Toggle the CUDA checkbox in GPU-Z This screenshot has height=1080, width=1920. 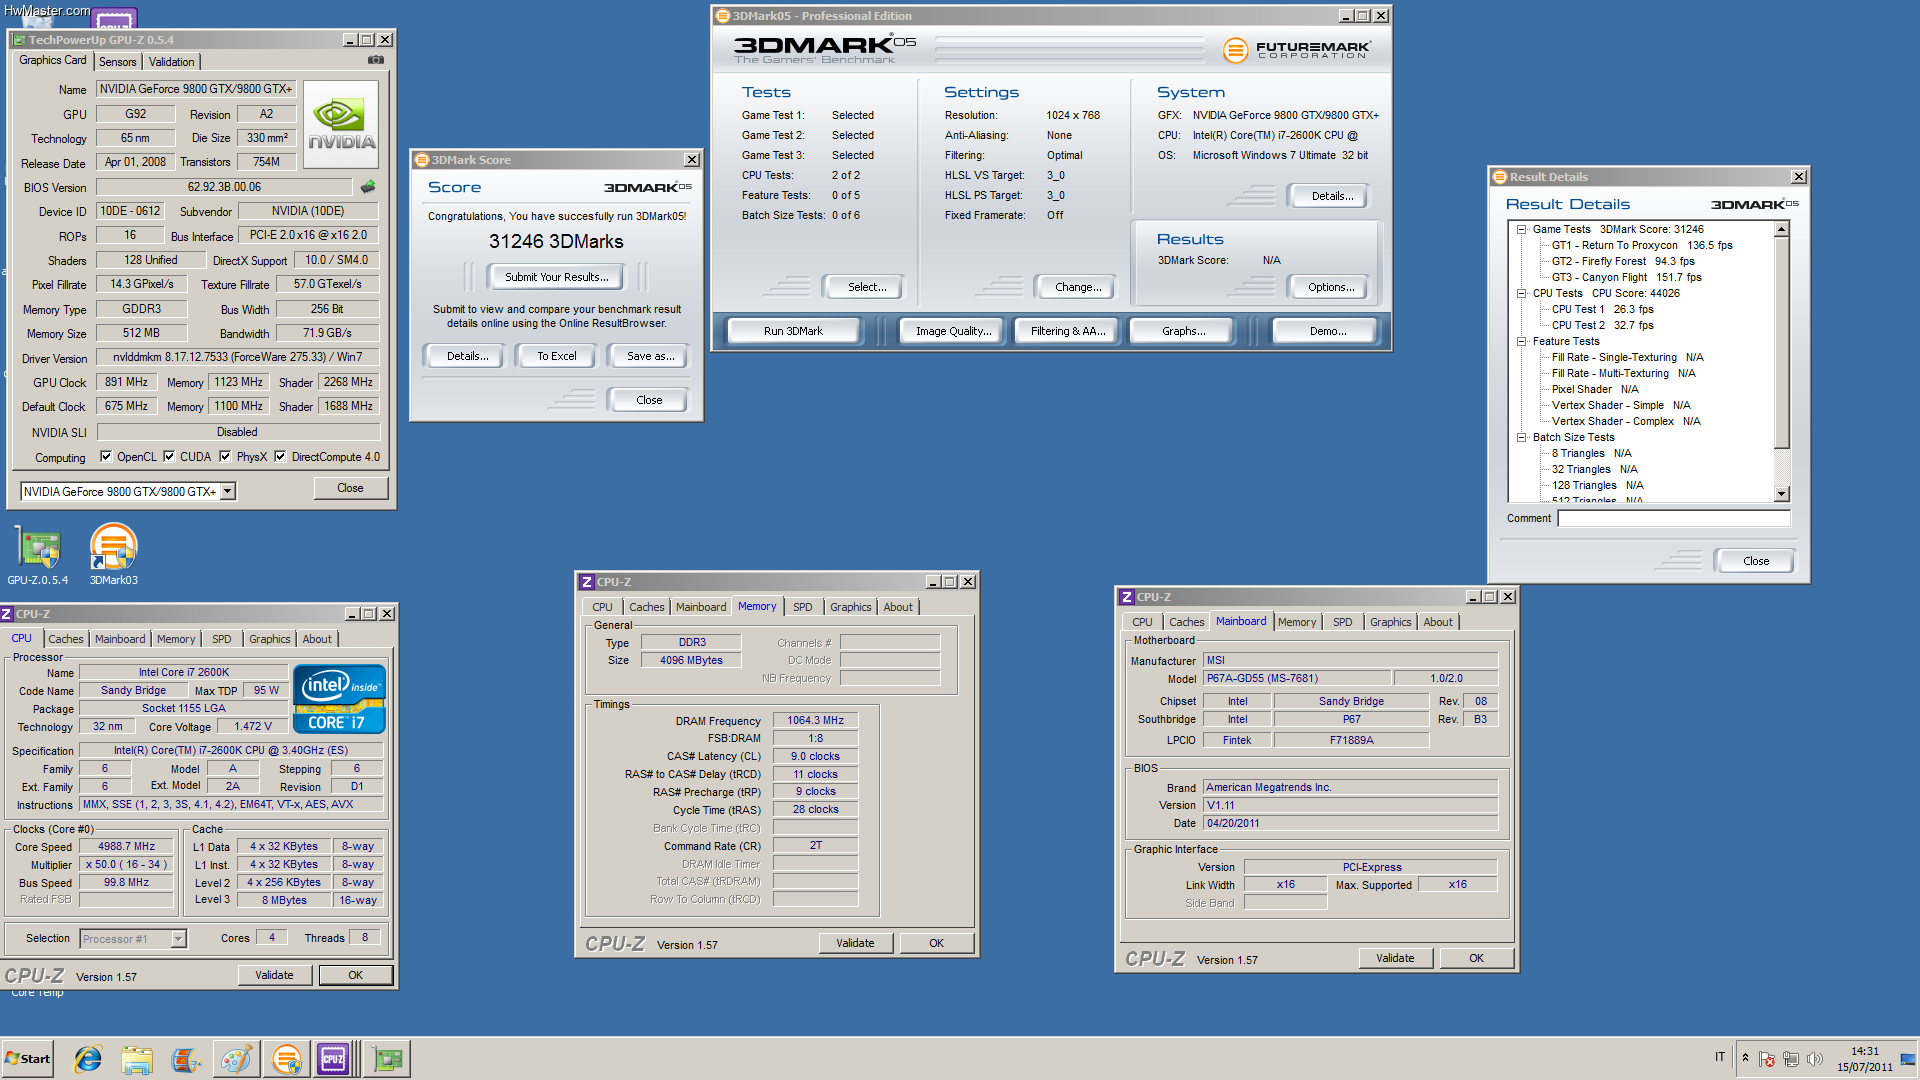169,457
